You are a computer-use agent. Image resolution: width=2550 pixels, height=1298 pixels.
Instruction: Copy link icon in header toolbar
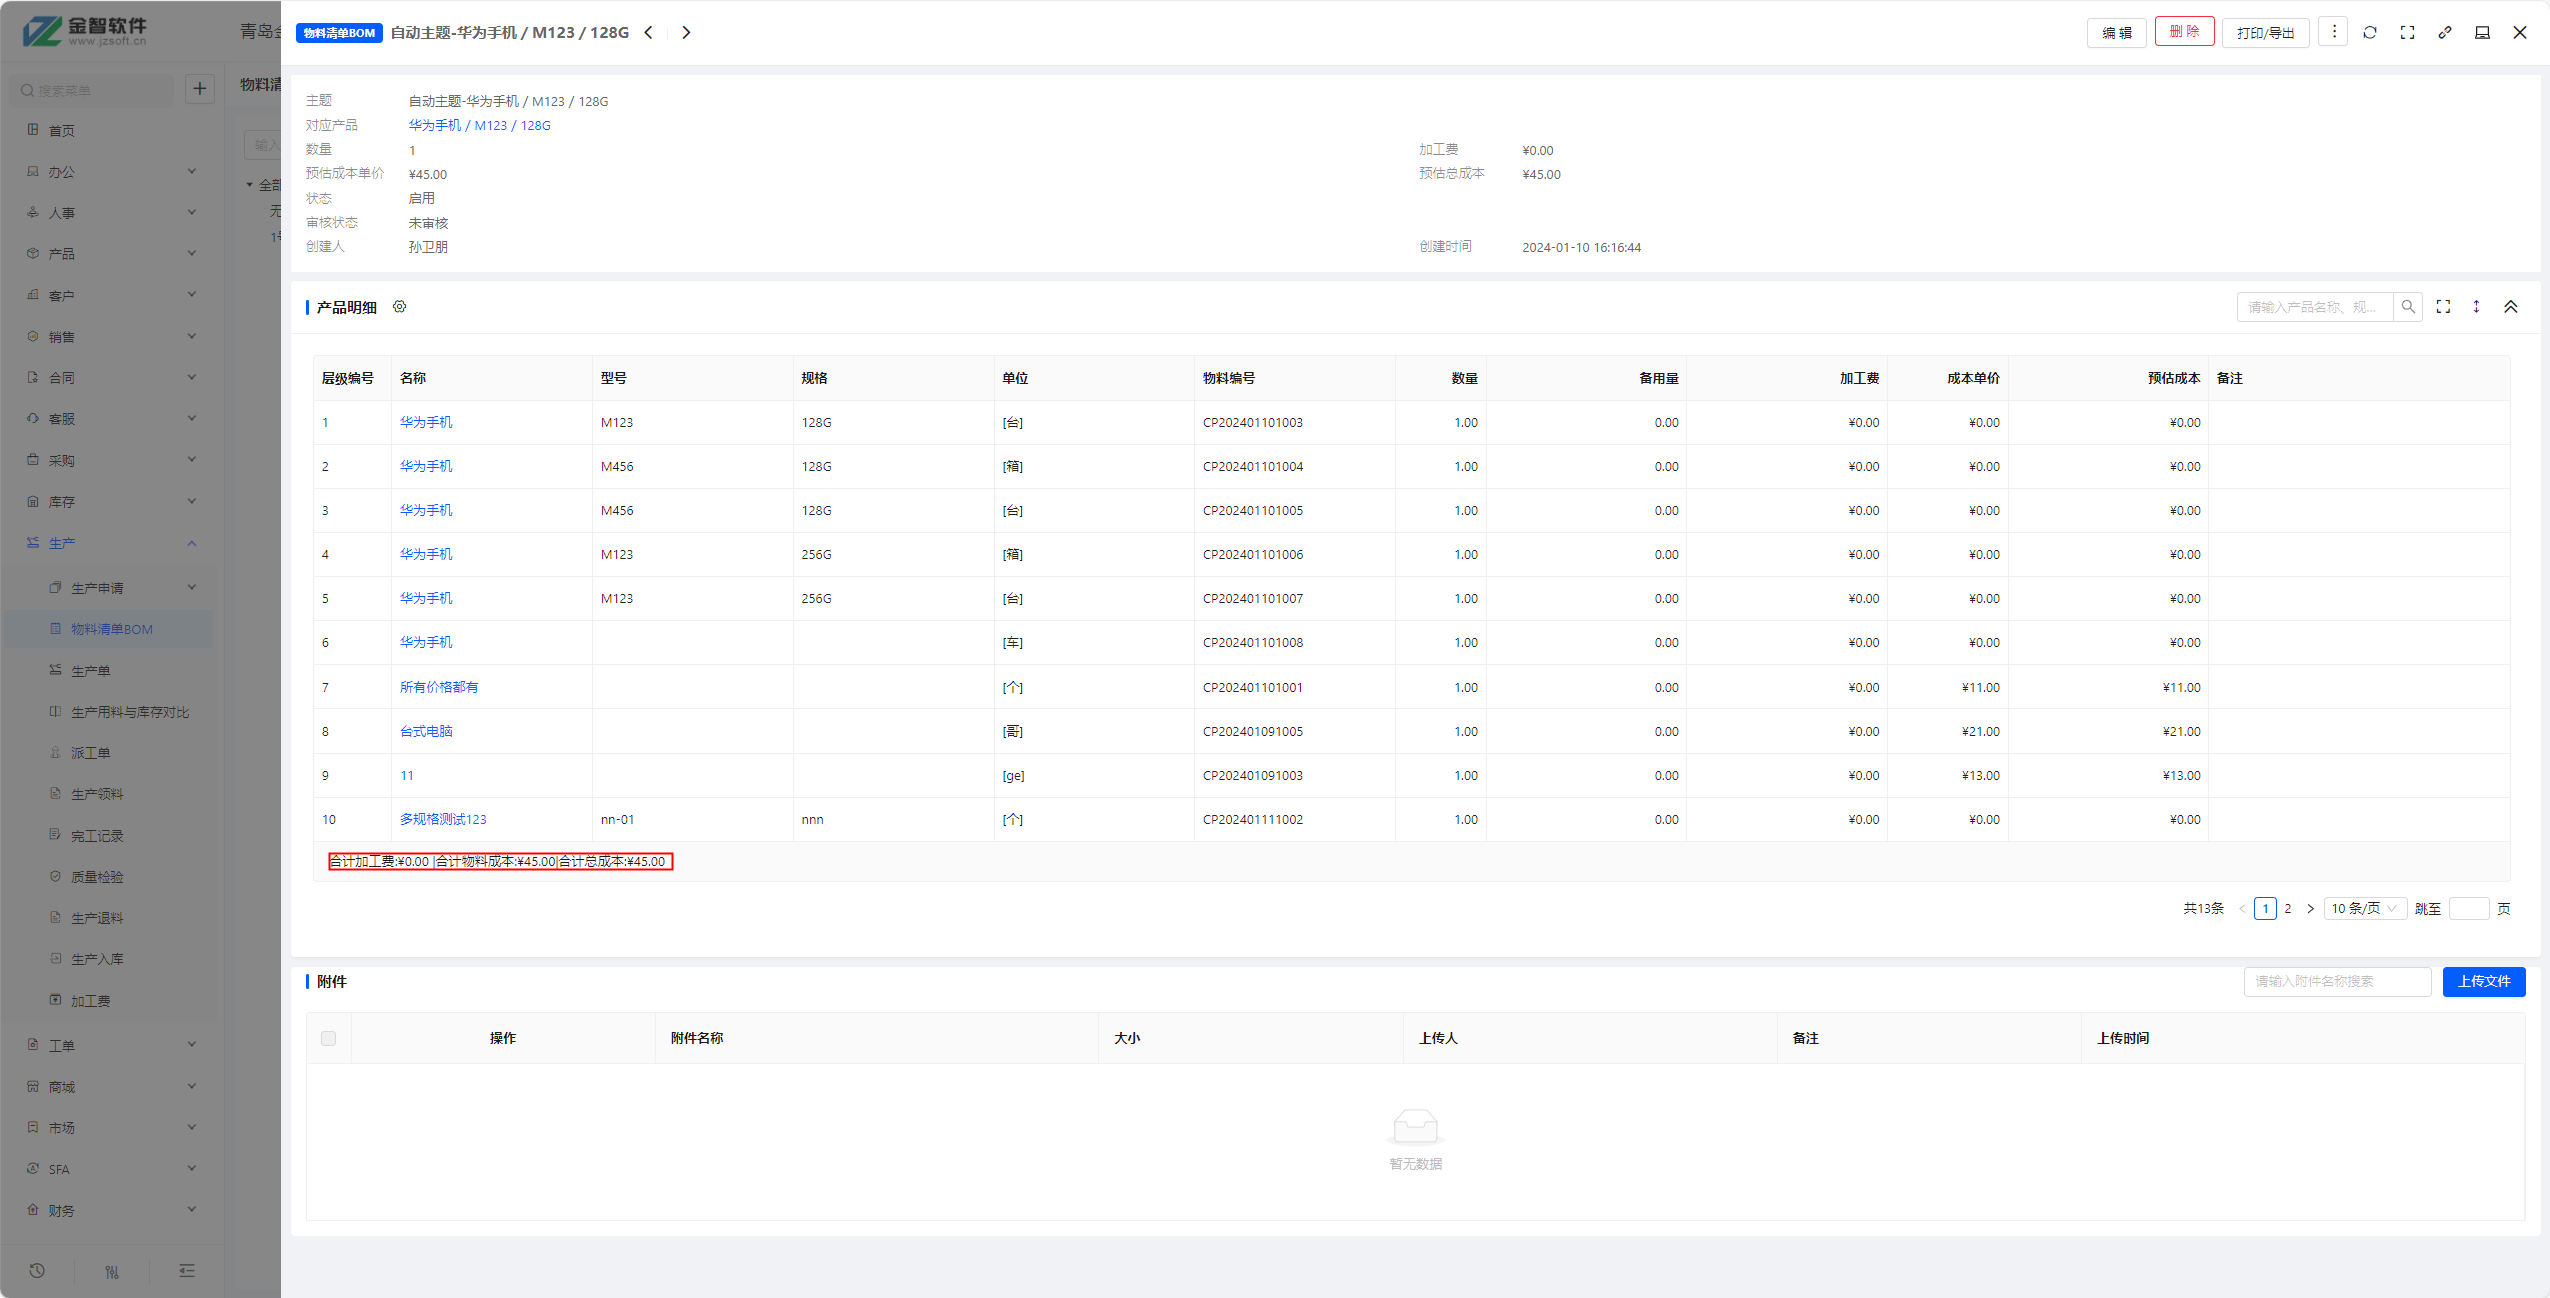pyautogui.click(x=2445, y=32)
